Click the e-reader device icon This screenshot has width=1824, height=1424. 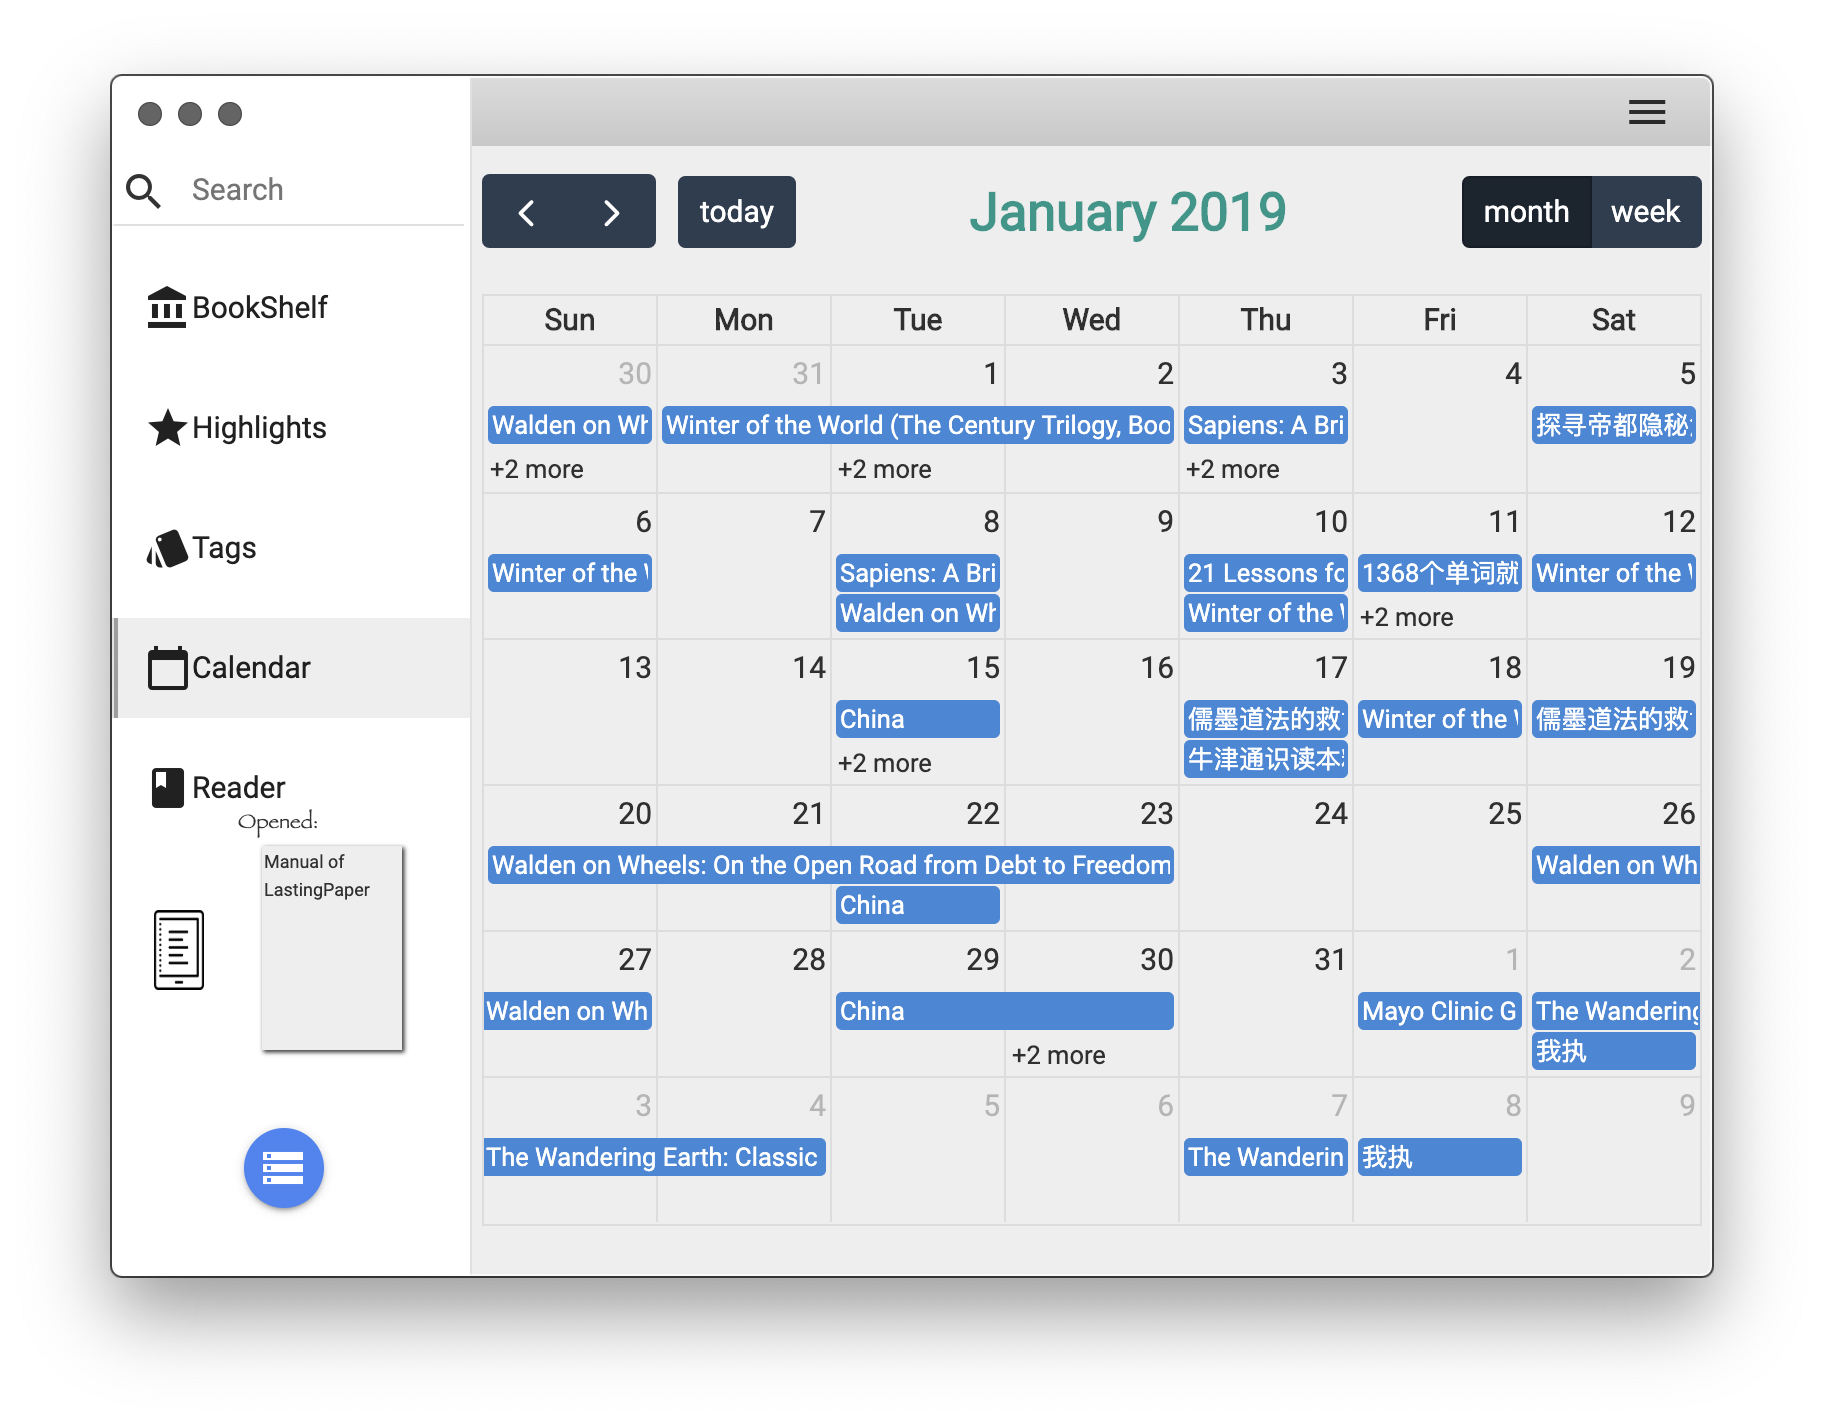[179, 950]
